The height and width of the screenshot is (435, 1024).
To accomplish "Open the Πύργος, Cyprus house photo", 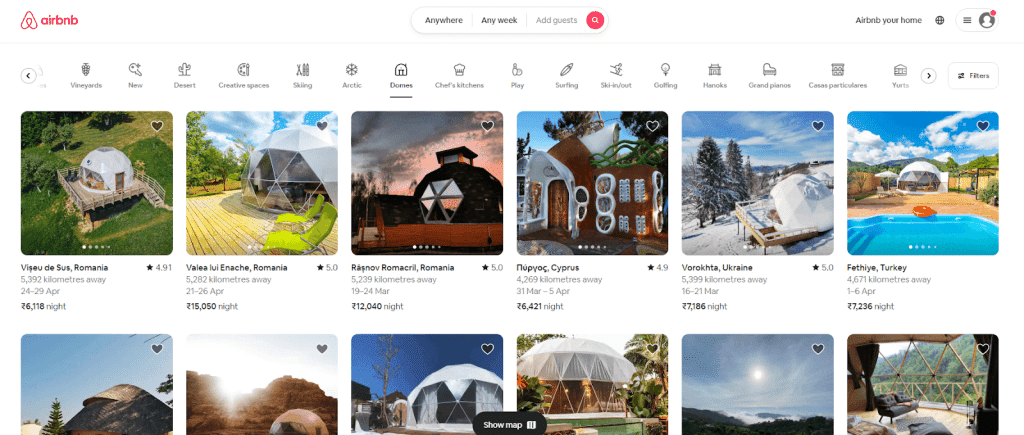I will tap(592, 183).
